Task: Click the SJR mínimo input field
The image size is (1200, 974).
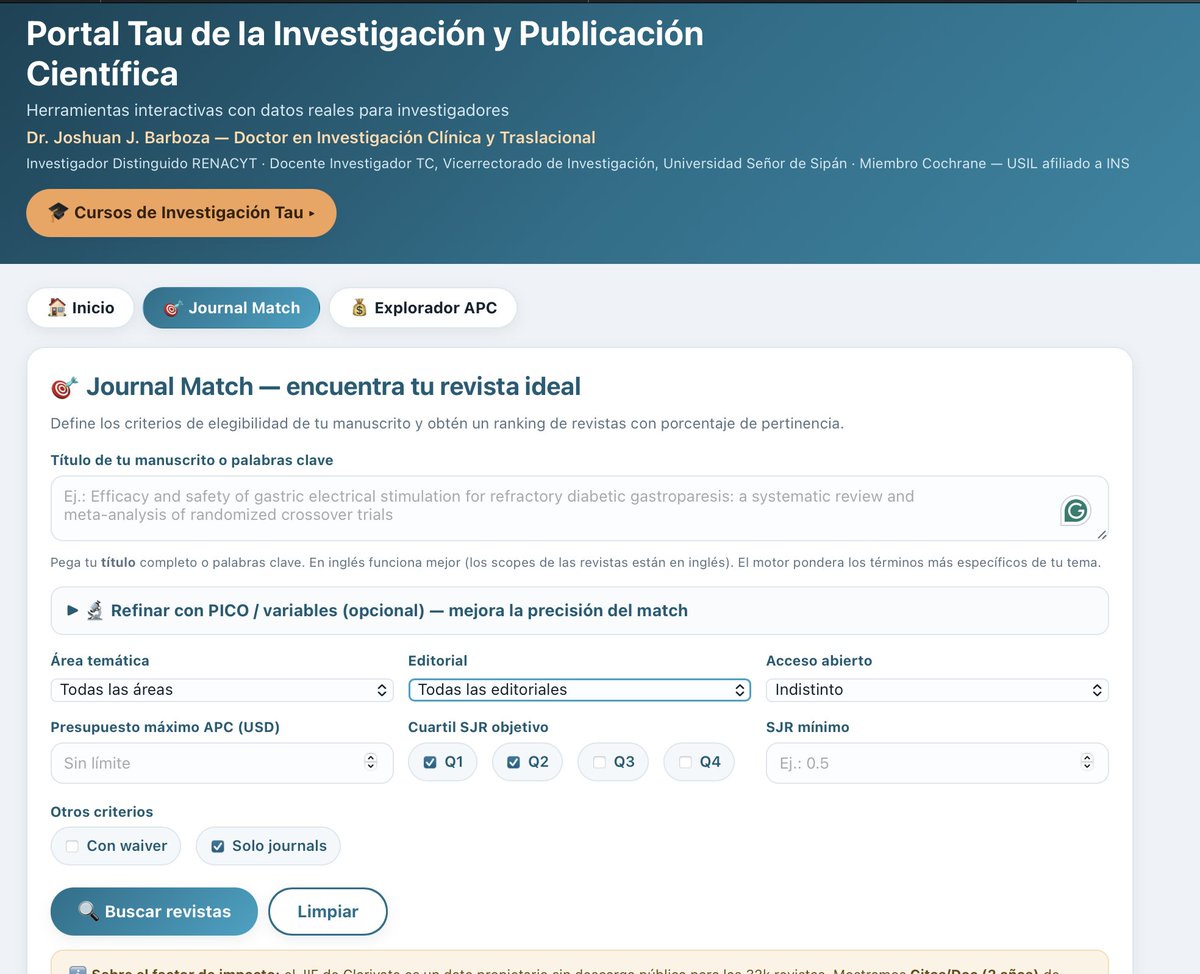Action: 937,763
